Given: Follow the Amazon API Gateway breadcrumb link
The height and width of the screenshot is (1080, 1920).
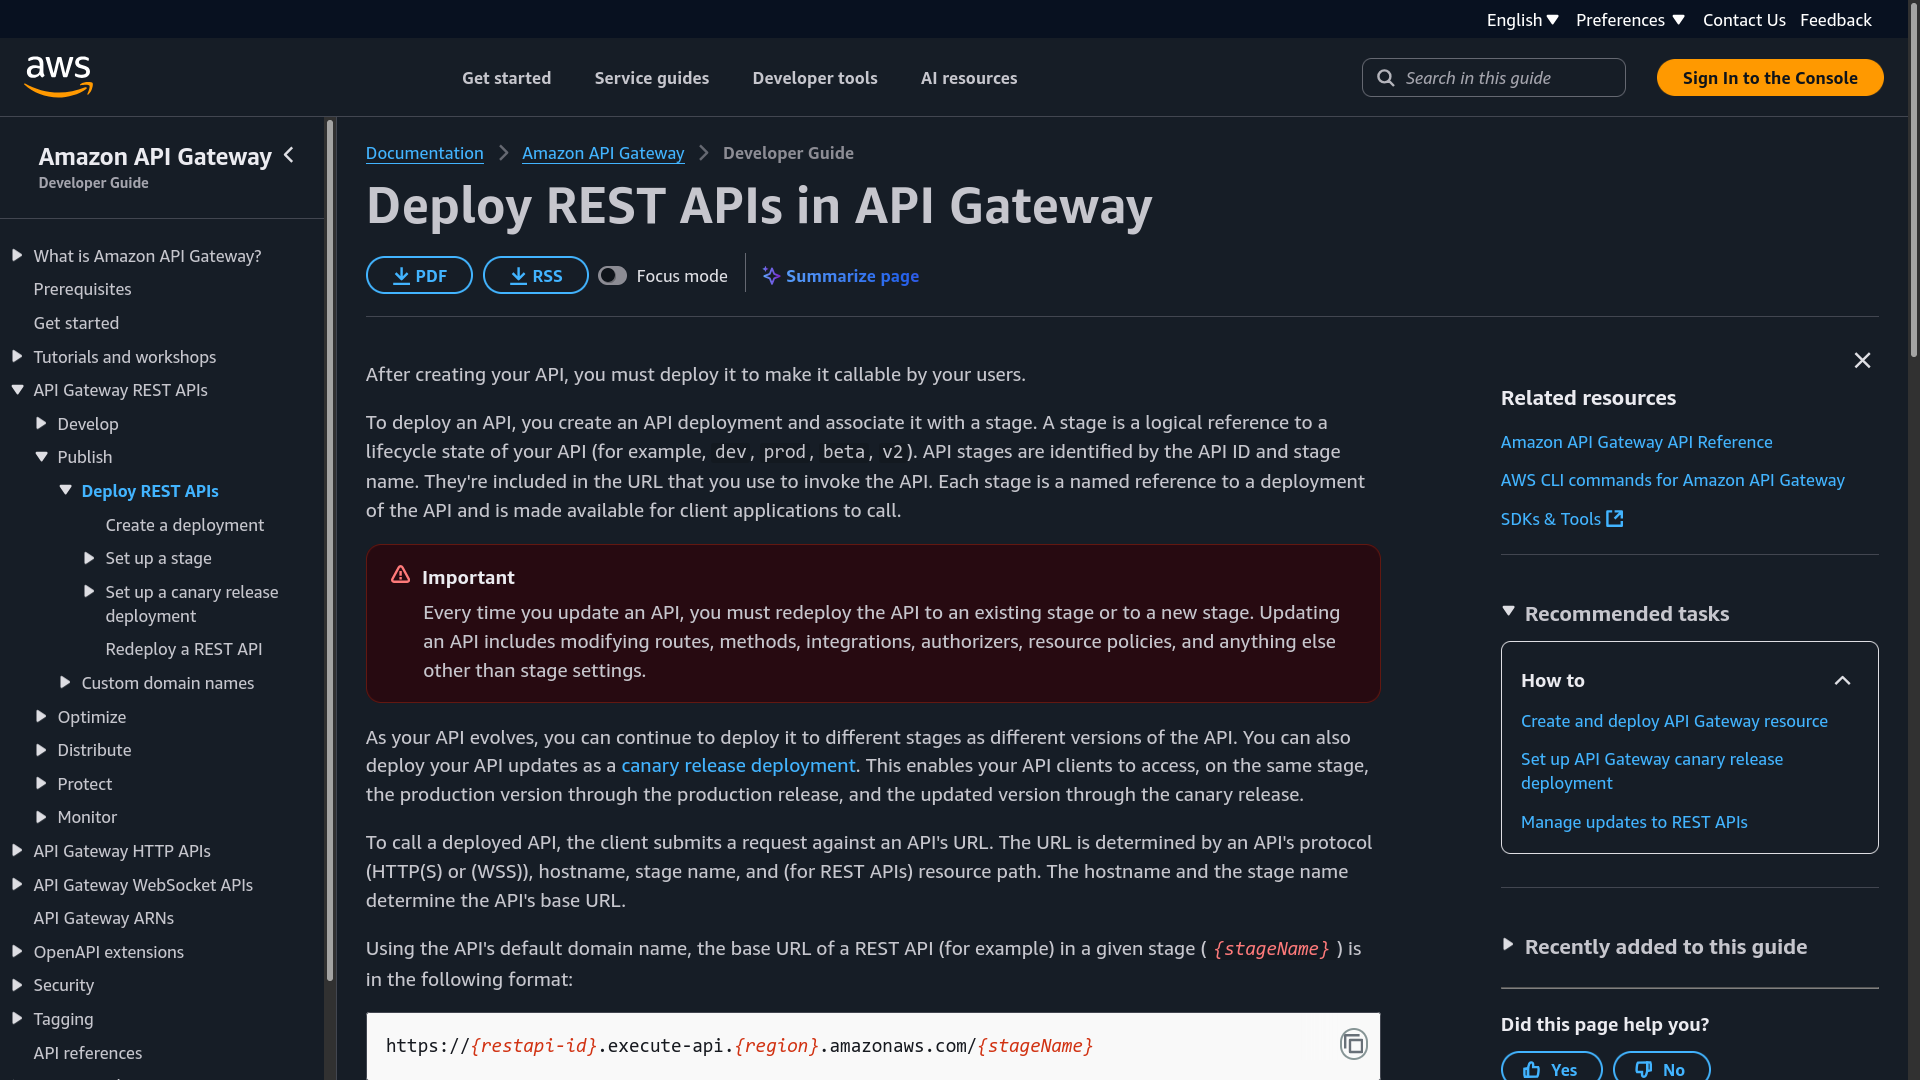Looking at the screenshot, I should coord(603,153).
